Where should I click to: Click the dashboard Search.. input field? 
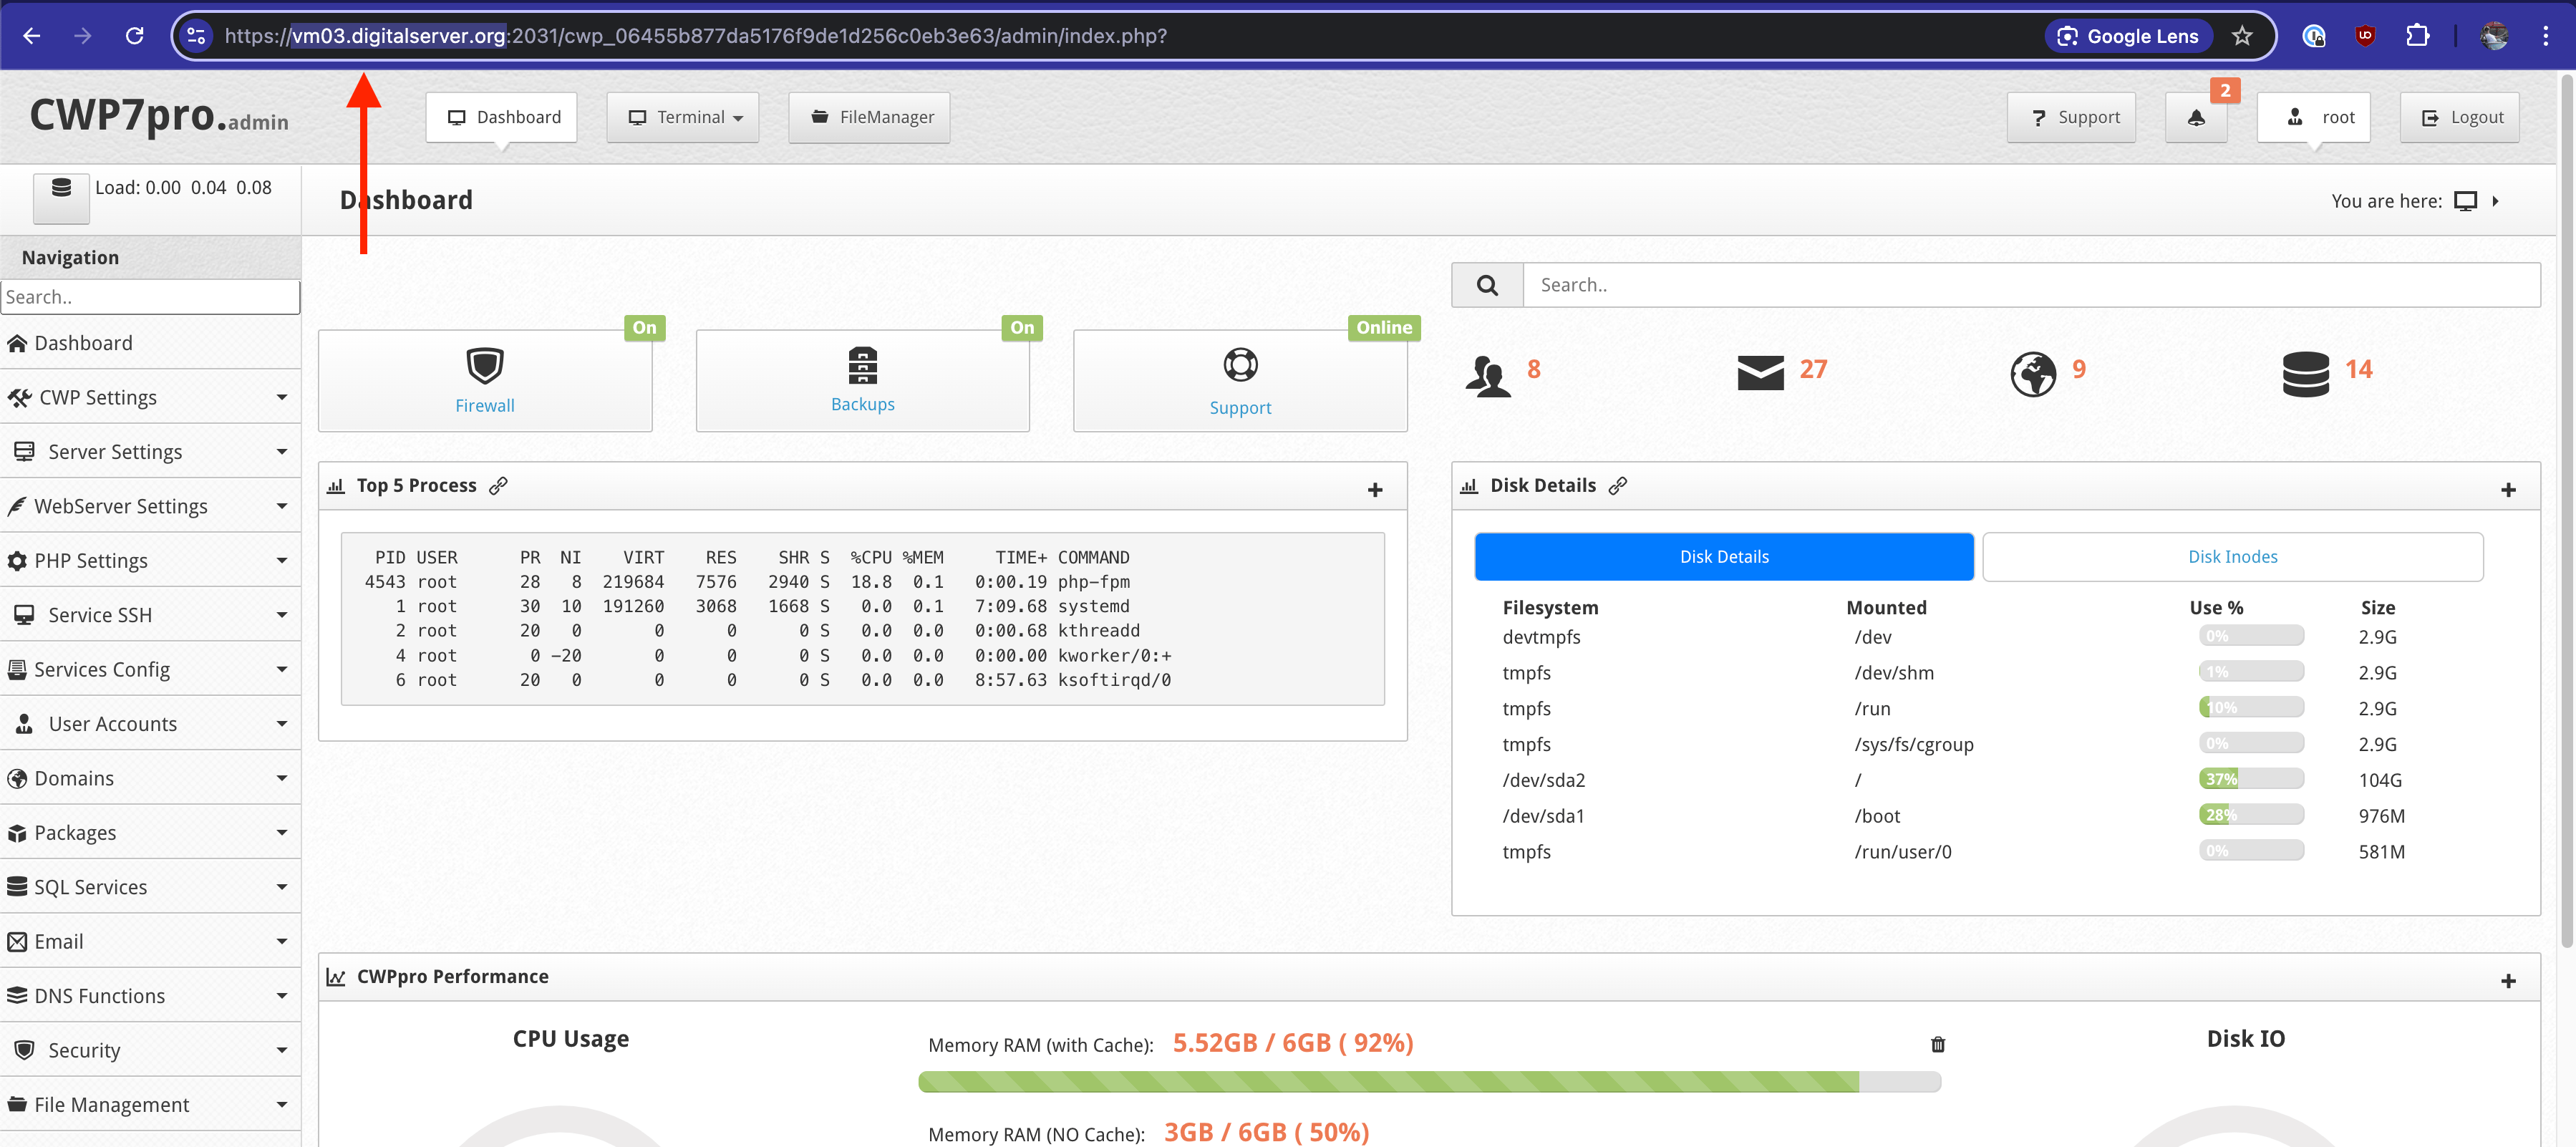pos(2031,285)
